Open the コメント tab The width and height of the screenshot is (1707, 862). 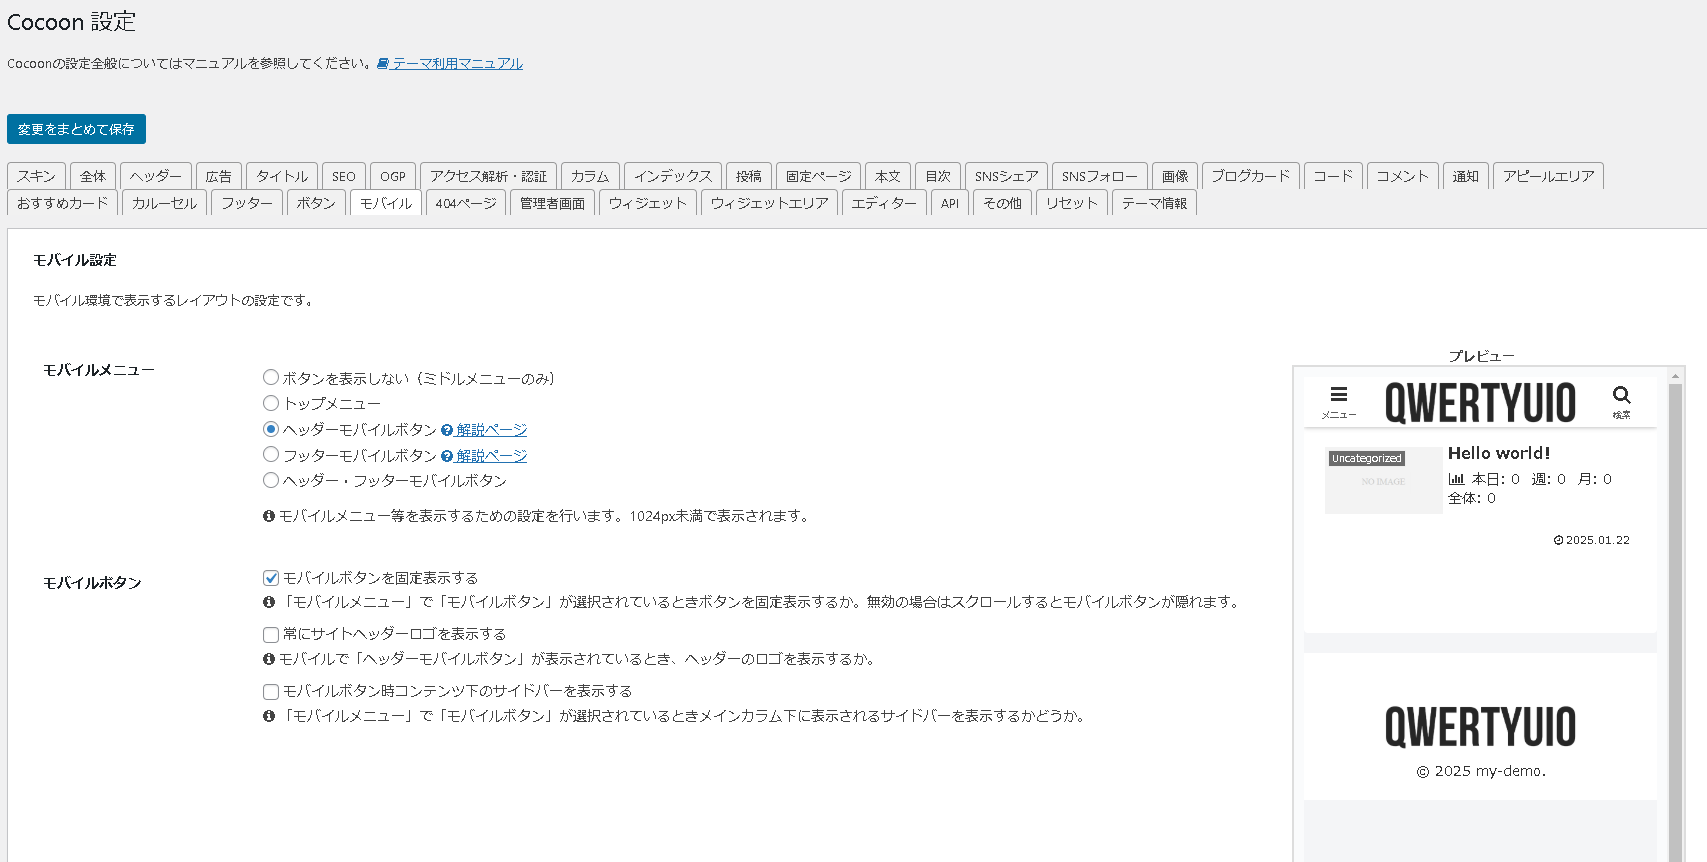pyautogui.click(x=1403, y=176)
